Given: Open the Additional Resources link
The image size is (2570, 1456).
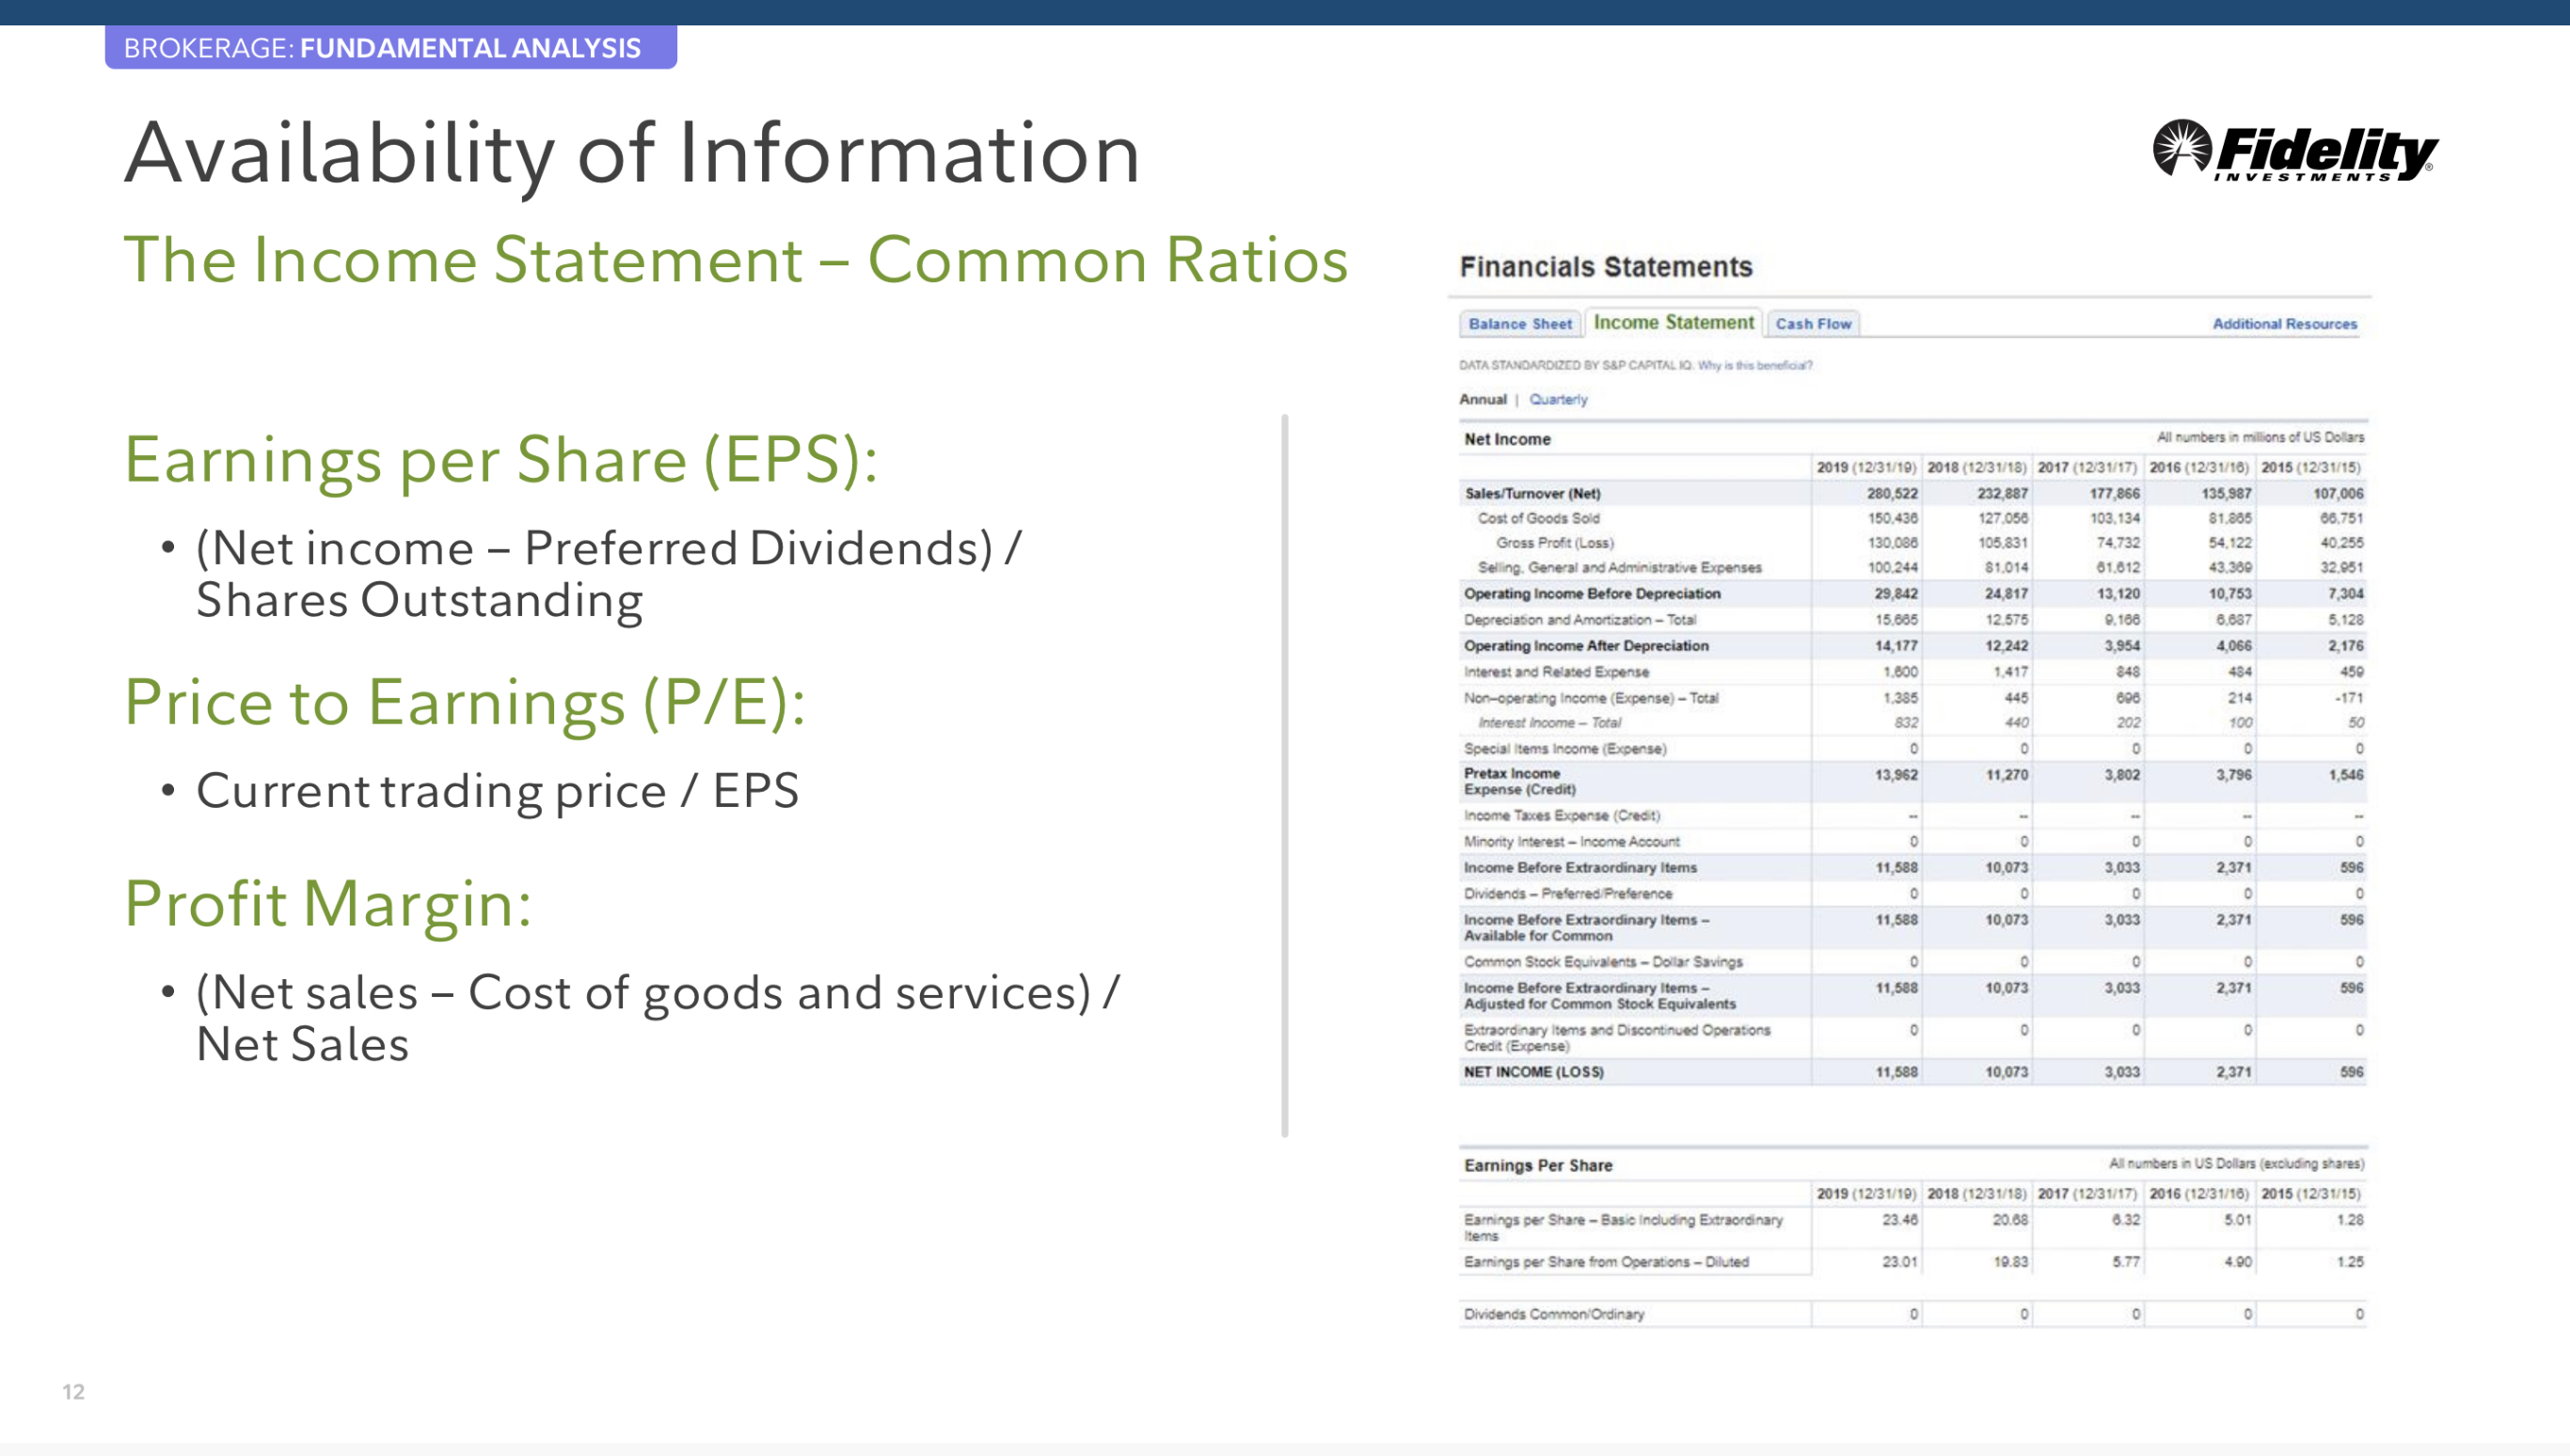Looking at the screenshot, I should pyautogui.click(x=2284, y=324).
